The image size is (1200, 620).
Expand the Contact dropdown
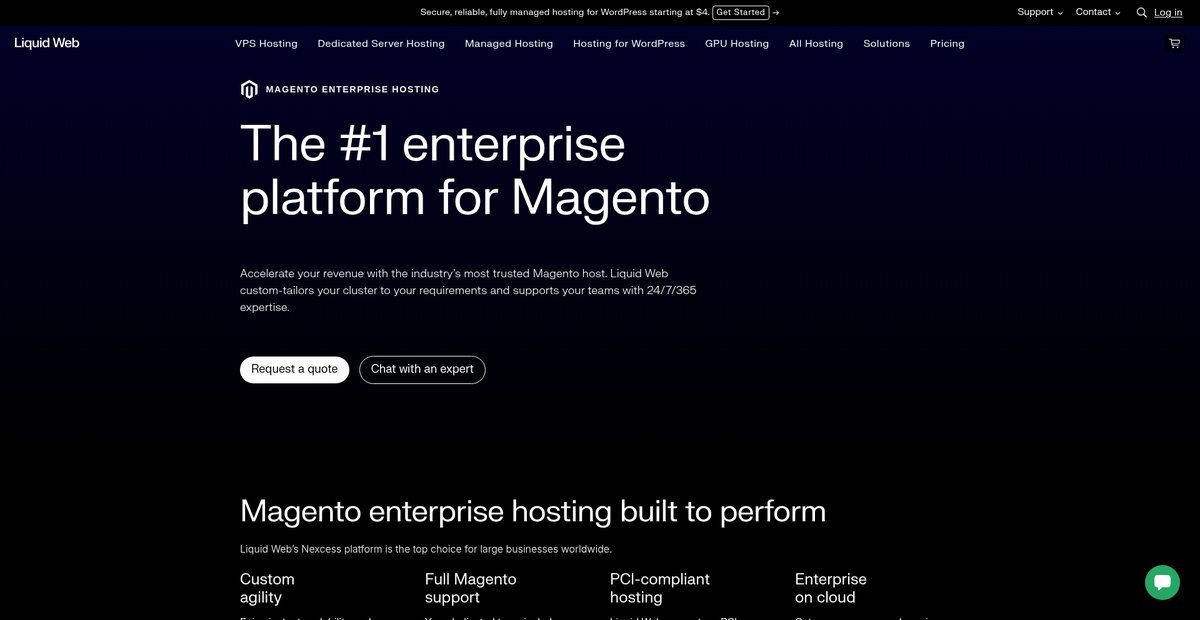click(1098, 12)
